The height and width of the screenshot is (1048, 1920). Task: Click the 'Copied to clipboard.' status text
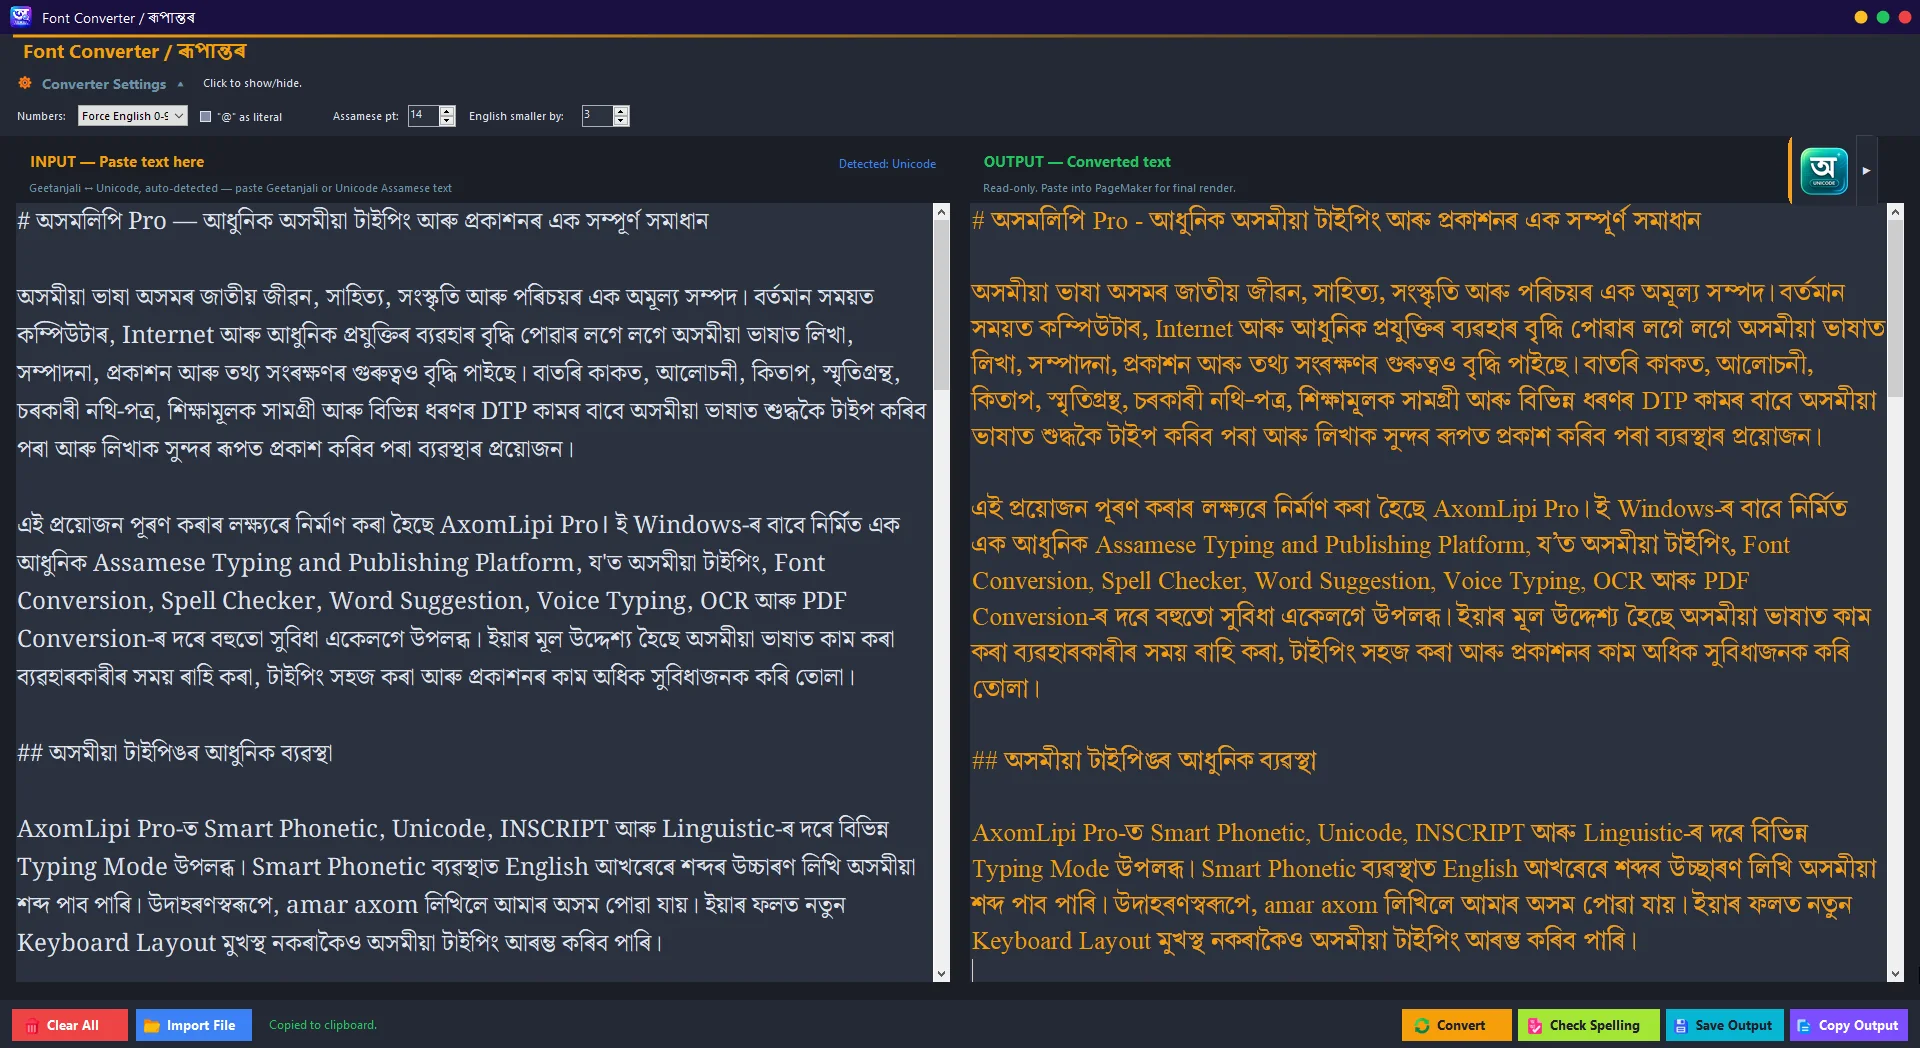point(323,1025)
